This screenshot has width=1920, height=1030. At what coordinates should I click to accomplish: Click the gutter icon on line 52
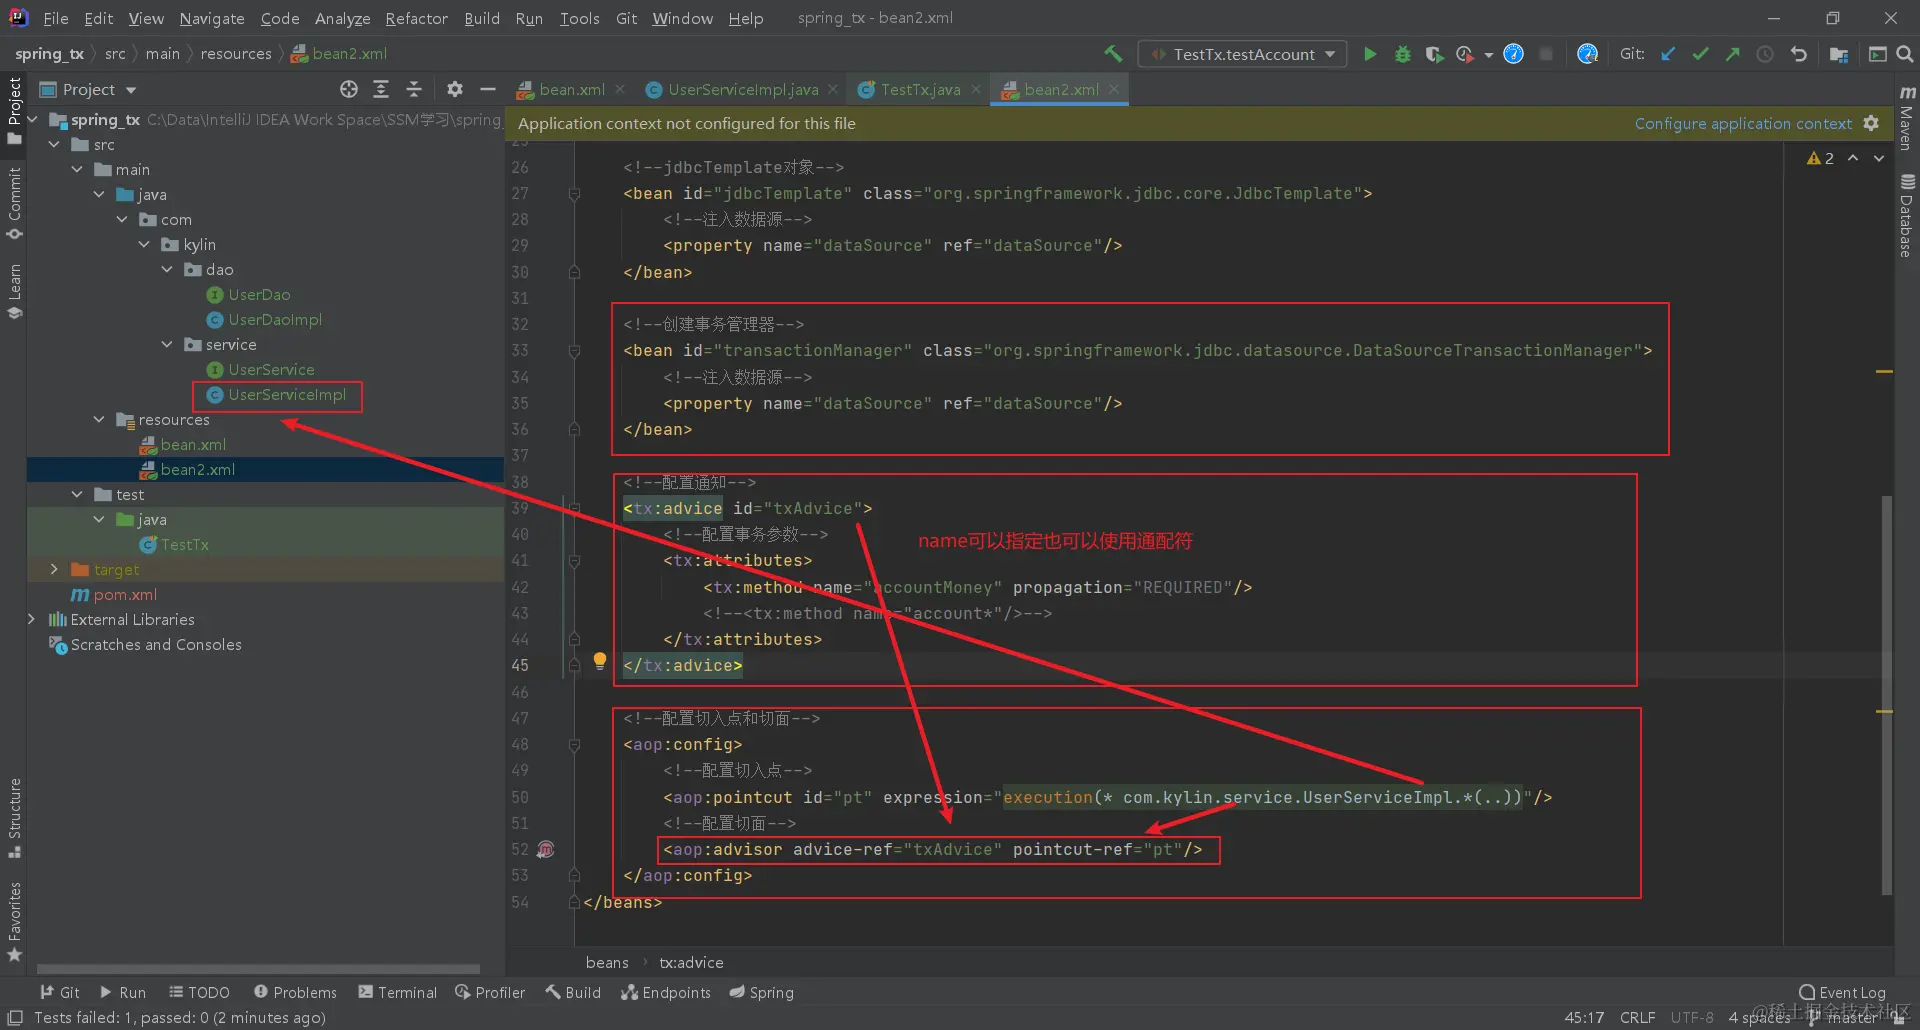[x=546, y=850]
